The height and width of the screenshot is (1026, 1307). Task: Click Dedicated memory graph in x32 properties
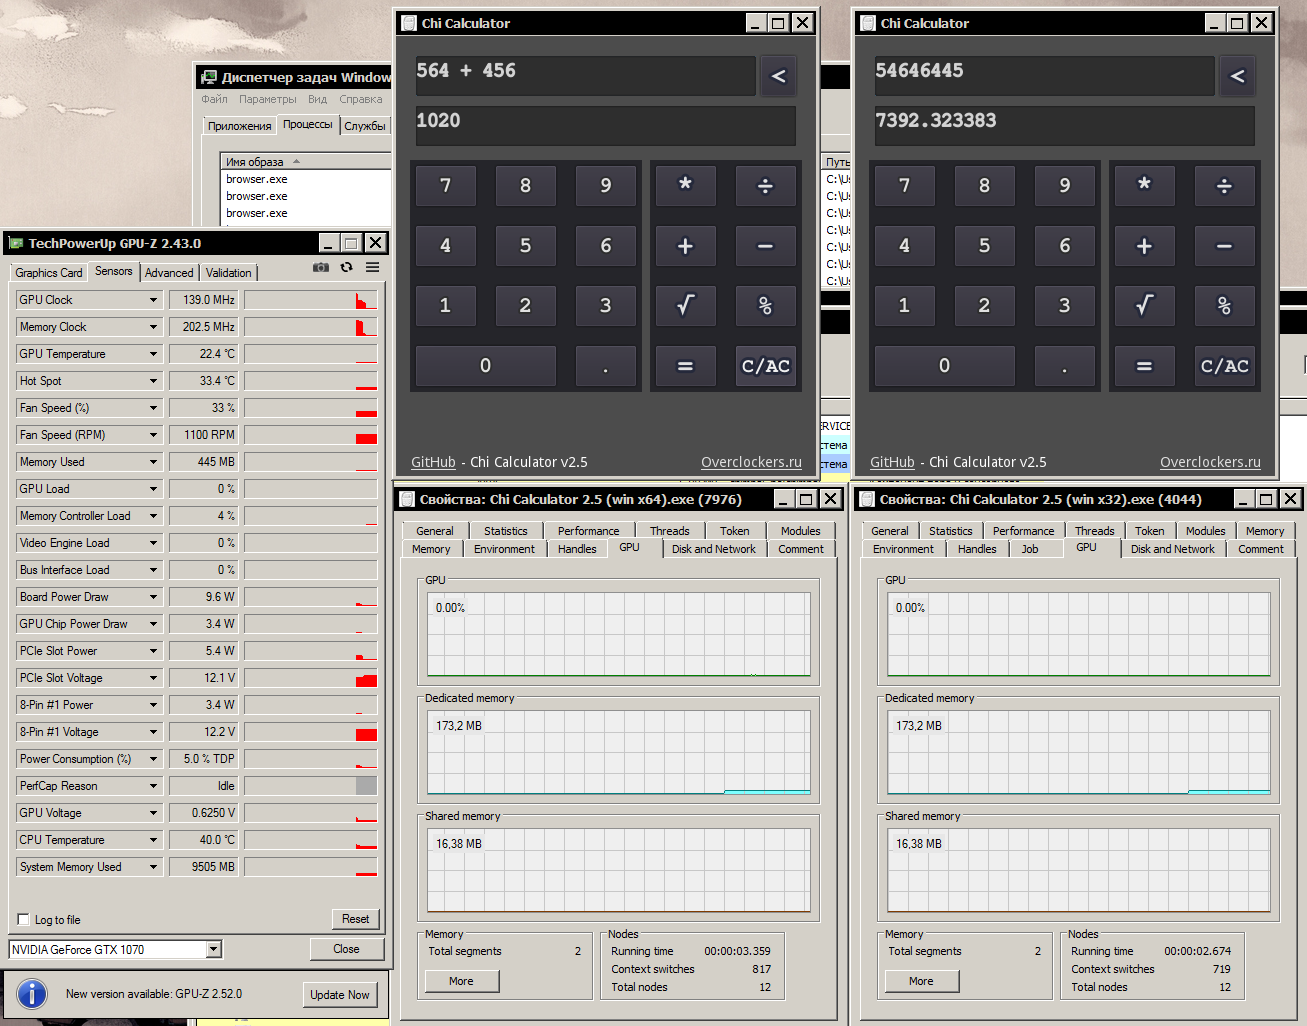pyautogui.click(x=1078, y=752)
